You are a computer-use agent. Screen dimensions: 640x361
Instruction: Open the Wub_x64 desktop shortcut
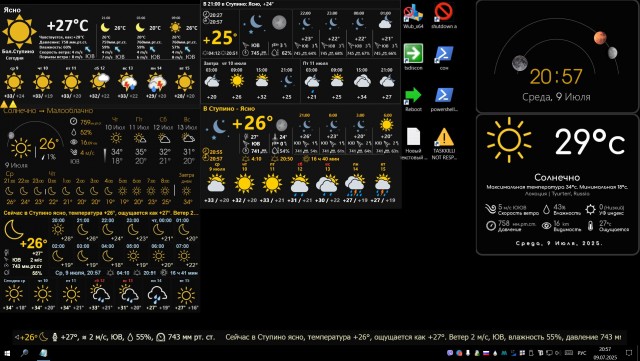pos(413,16)
